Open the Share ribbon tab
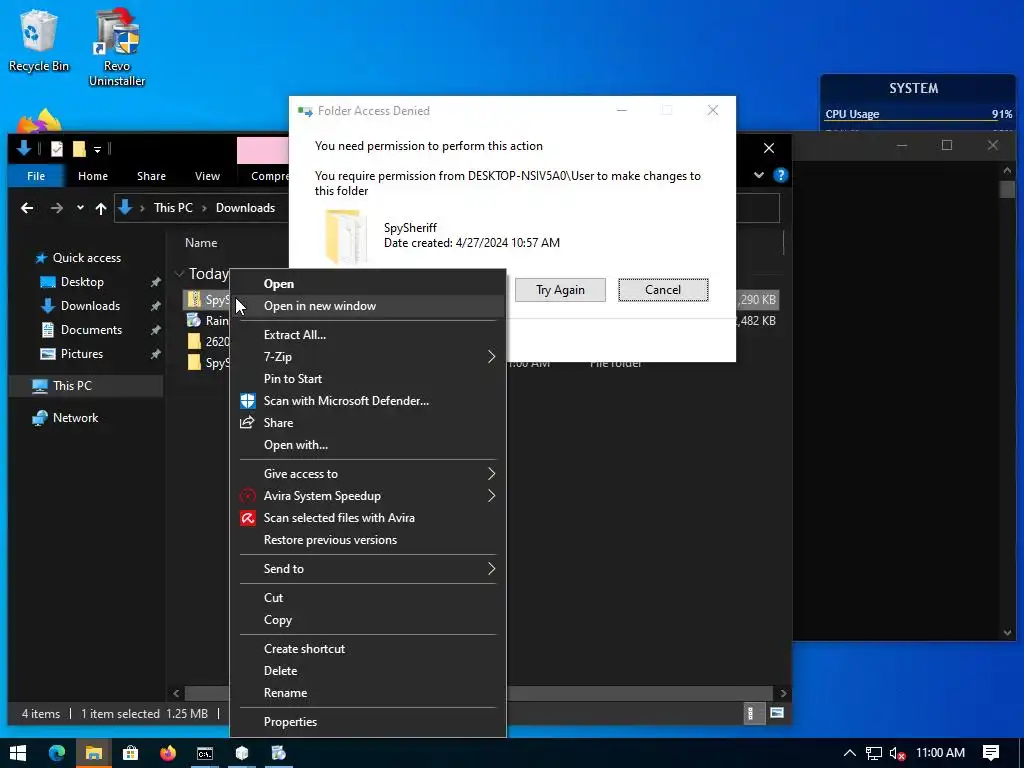The height and width of the screenshot is (768, 1024). [151, 176]
